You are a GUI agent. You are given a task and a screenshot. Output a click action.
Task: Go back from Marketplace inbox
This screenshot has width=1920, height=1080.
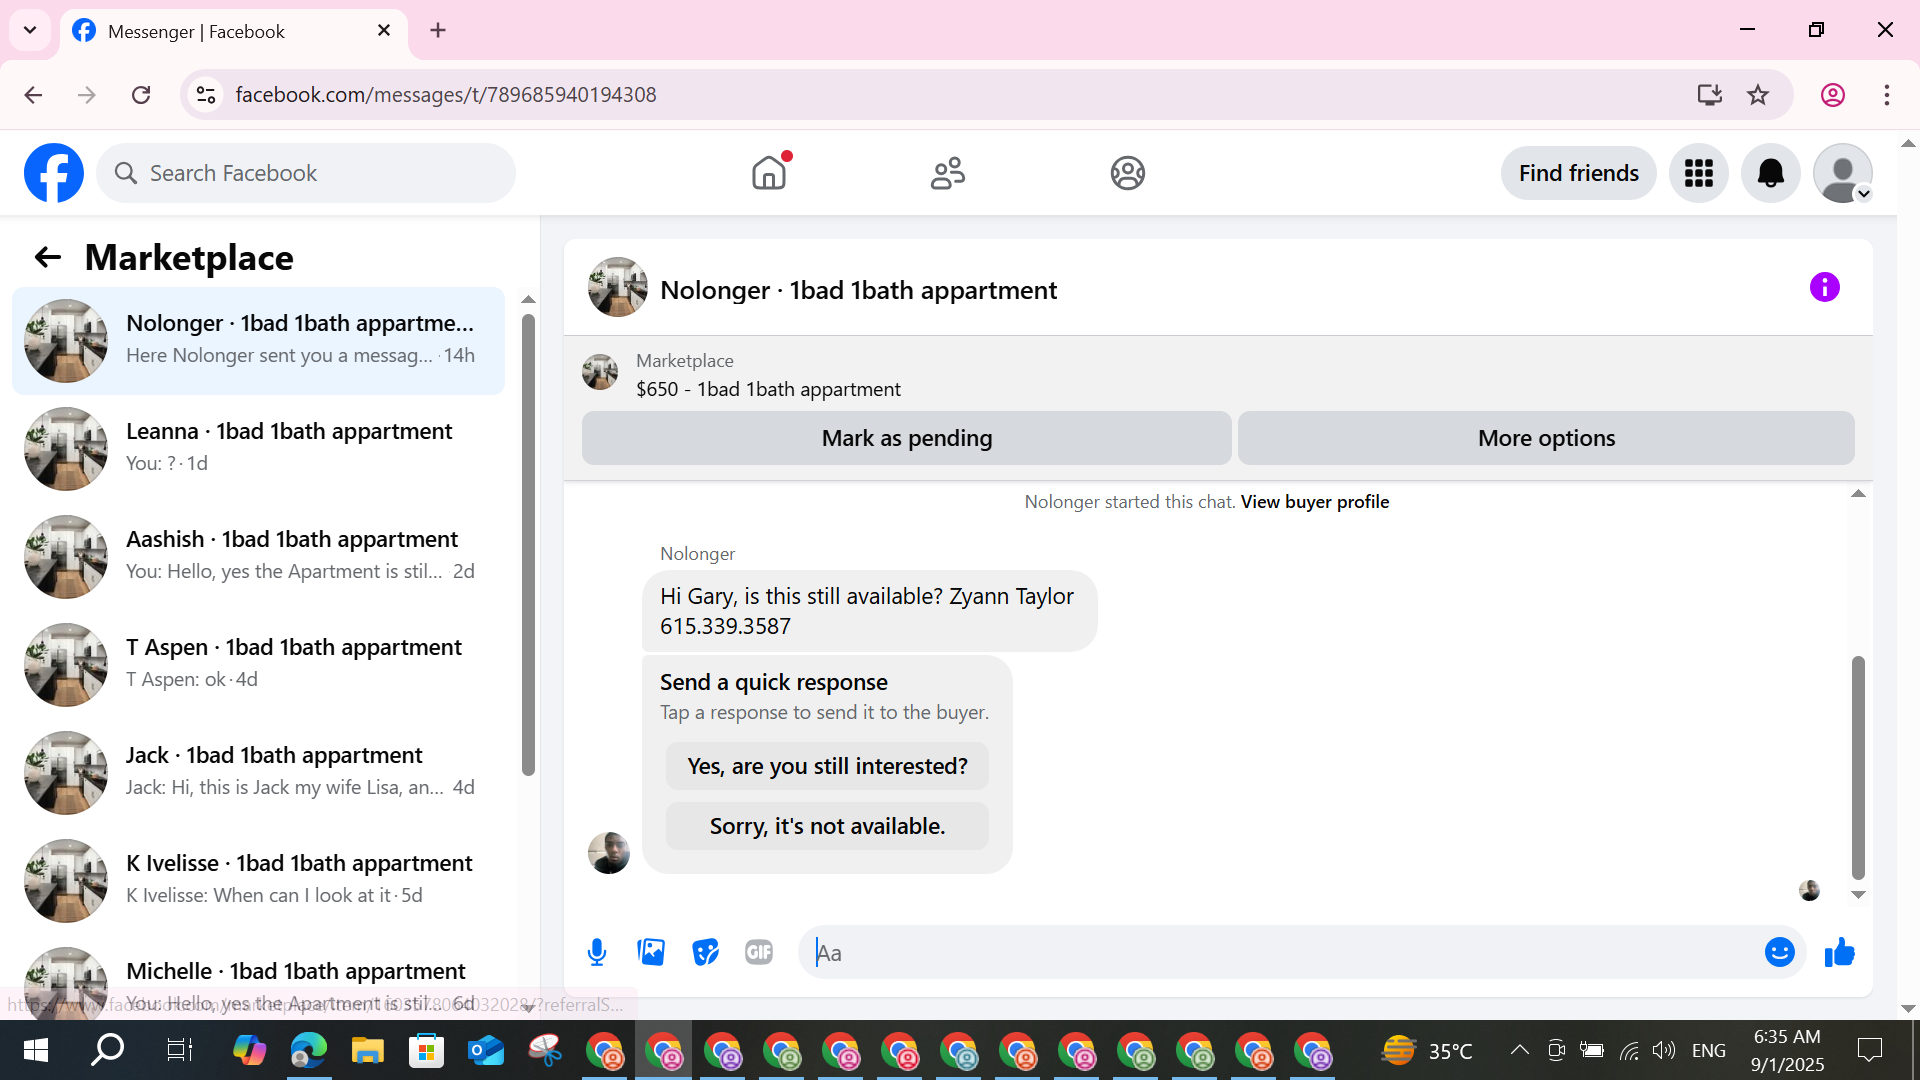(47, 258)
